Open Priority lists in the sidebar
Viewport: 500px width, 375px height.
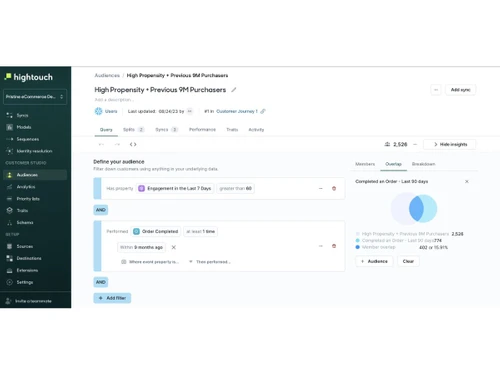28,199
